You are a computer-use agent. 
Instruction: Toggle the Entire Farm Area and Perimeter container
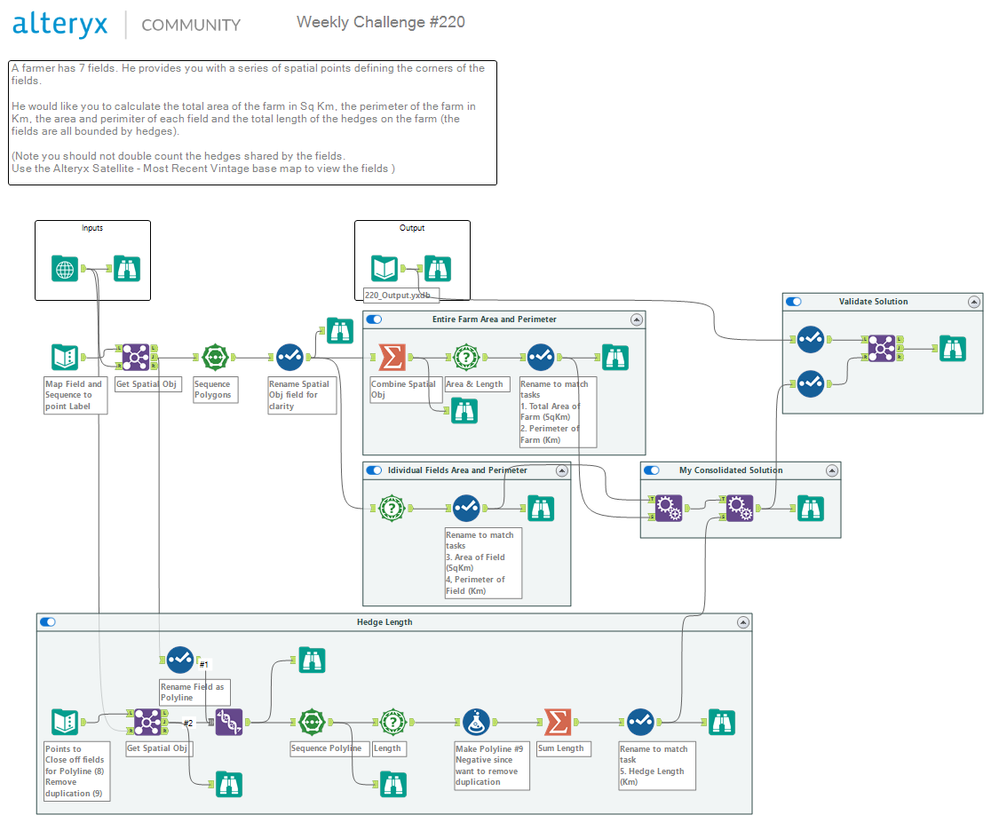pyautogui.click(x=374, y=319)
